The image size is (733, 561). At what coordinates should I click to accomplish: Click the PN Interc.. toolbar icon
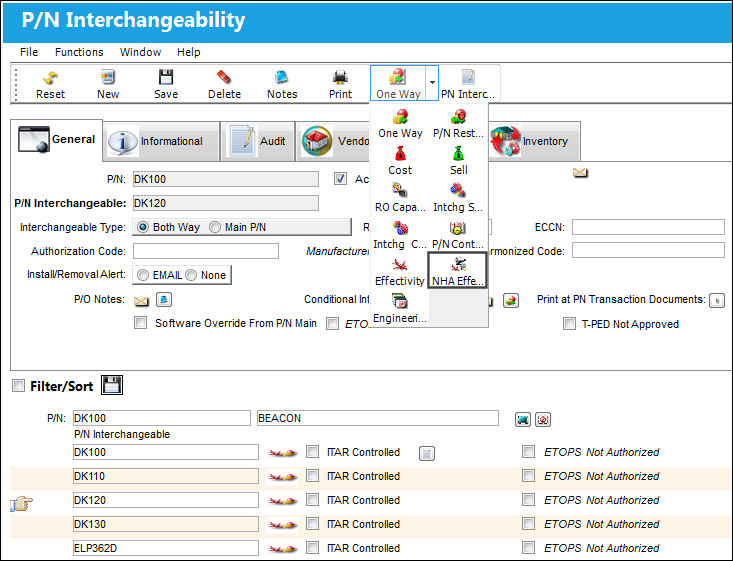[468, 84]
